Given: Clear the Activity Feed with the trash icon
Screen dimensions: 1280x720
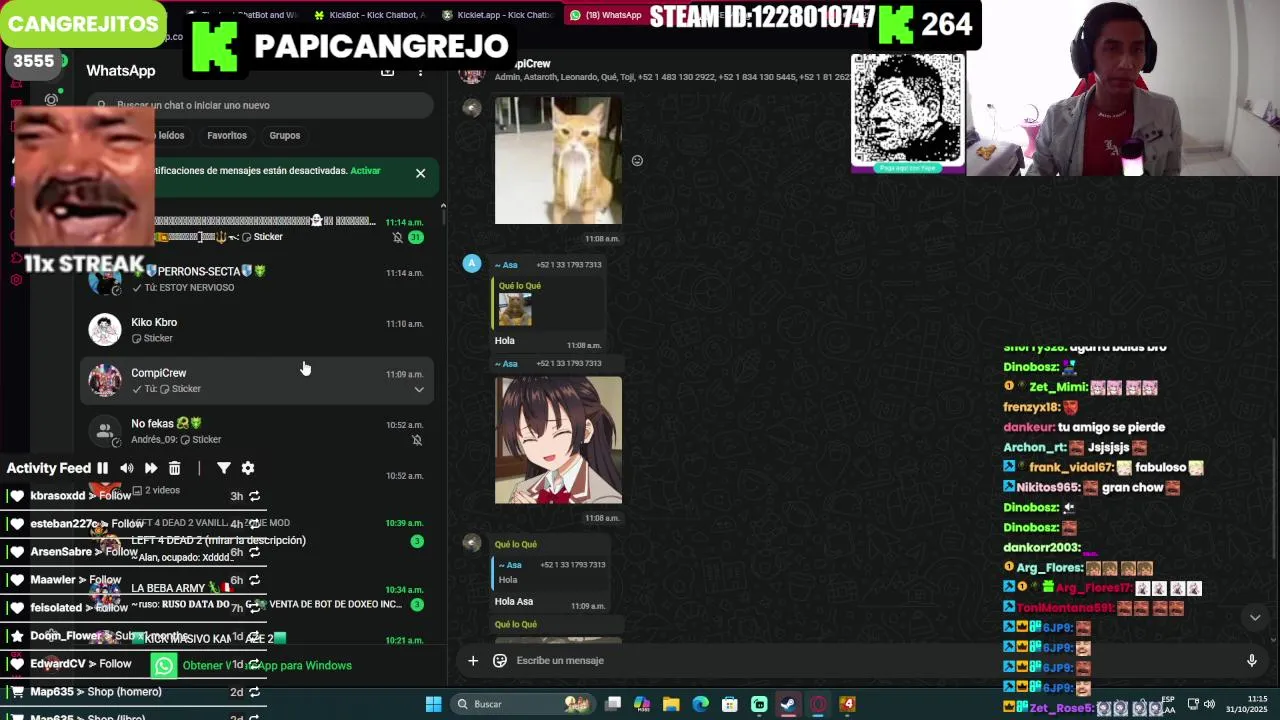Looking at the screenshot, I should pos(174,468).
